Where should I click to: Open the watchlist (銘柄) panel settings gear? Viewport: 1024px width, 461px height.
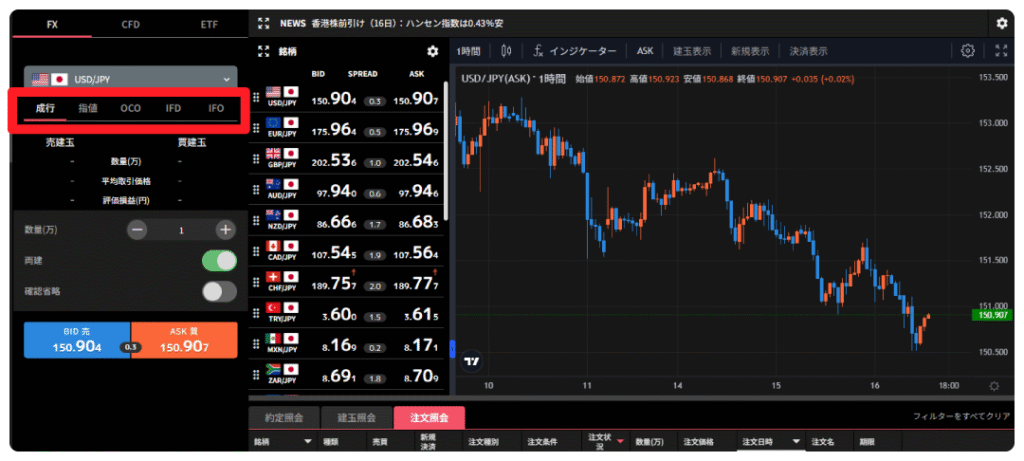[432, 51]
